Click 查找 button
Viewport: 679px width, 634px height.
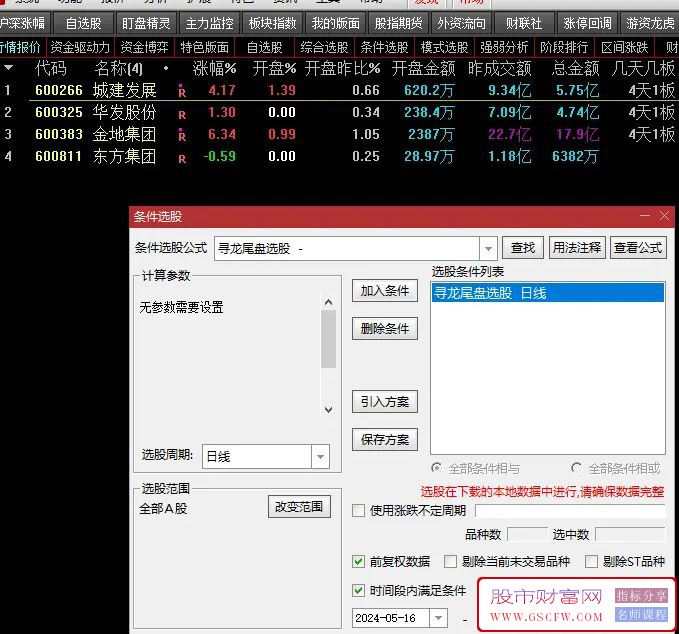[x=523, y=248]
